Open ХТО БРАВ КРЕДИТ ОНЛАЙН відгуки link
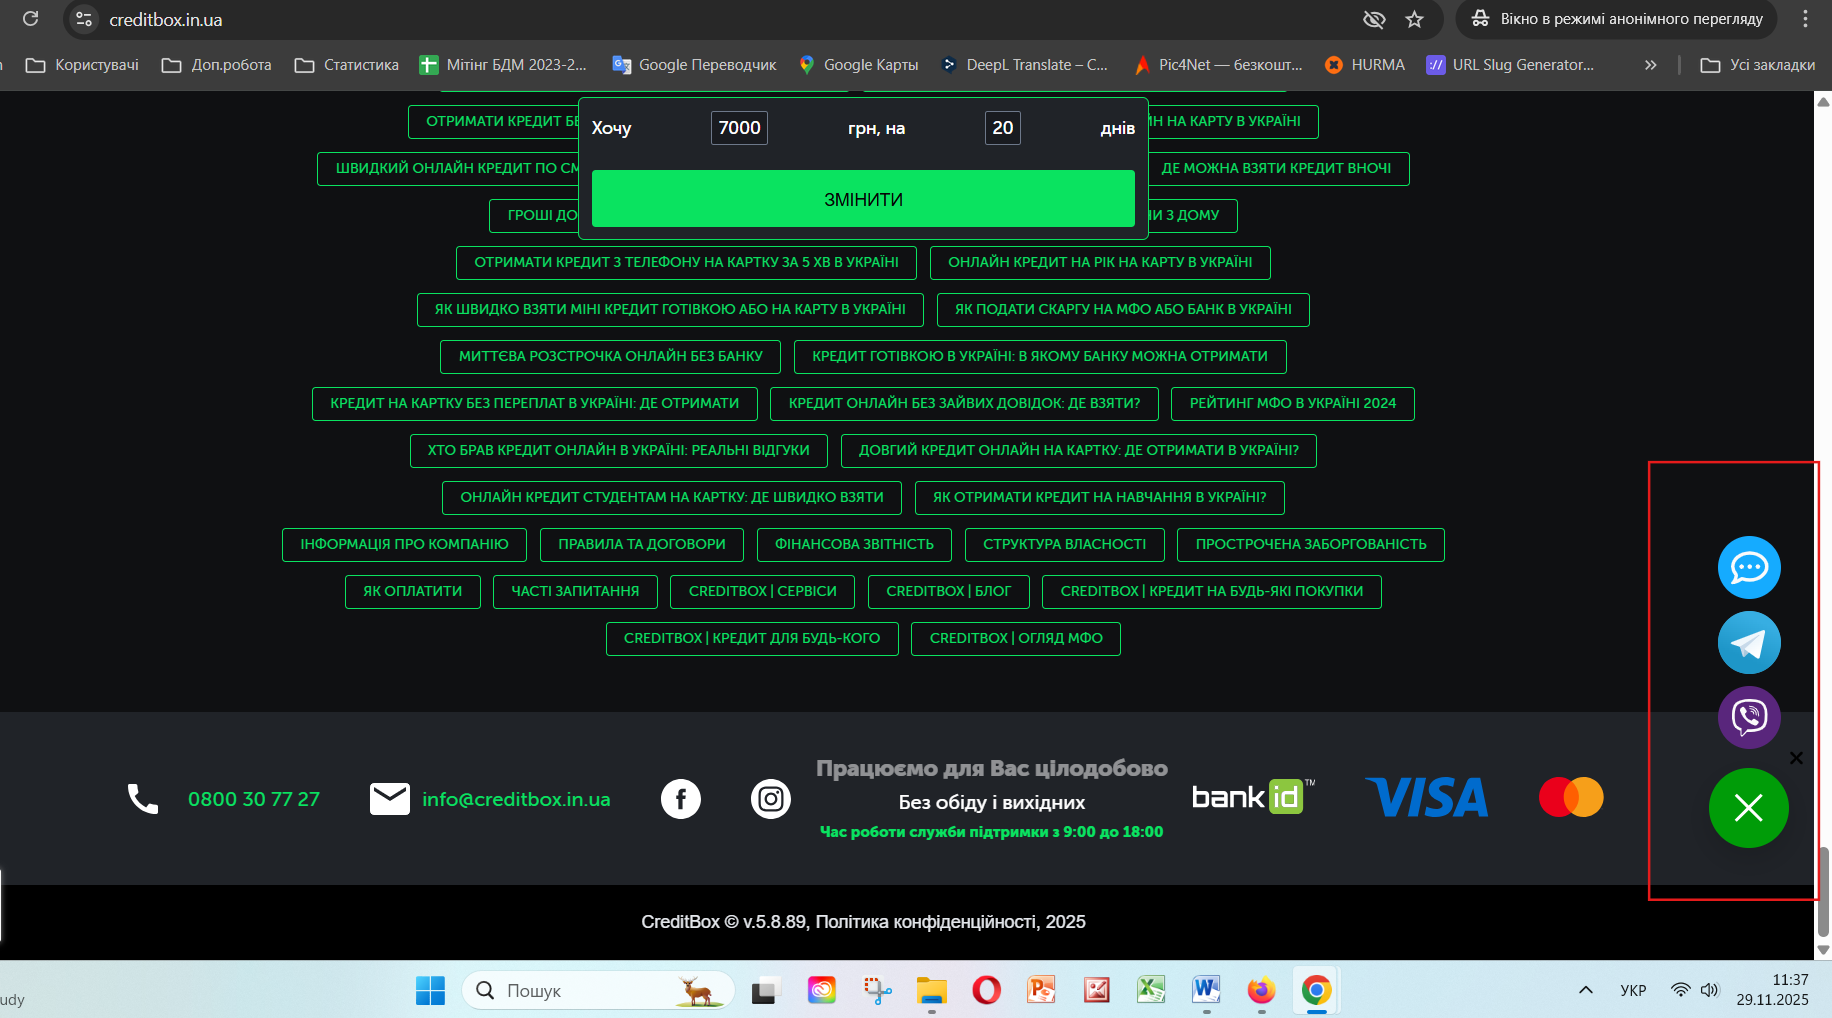 point(618,451)
